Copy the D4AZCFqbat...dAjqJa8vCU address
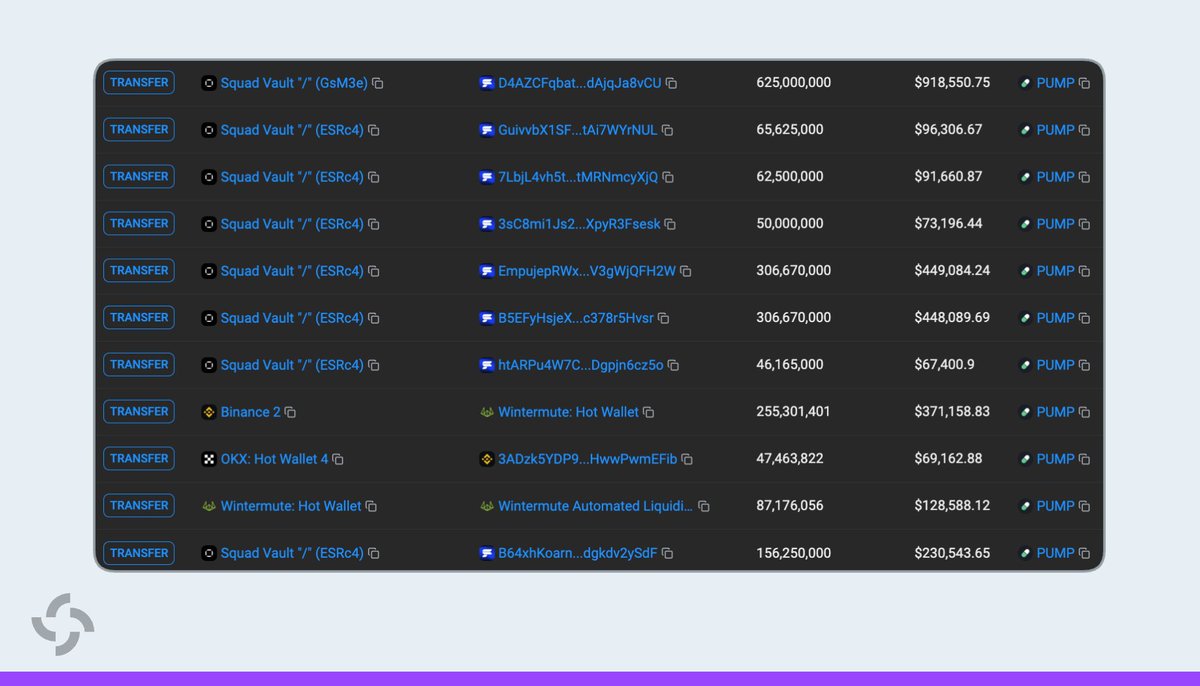 pyautogui.click(x=672, y=83)
